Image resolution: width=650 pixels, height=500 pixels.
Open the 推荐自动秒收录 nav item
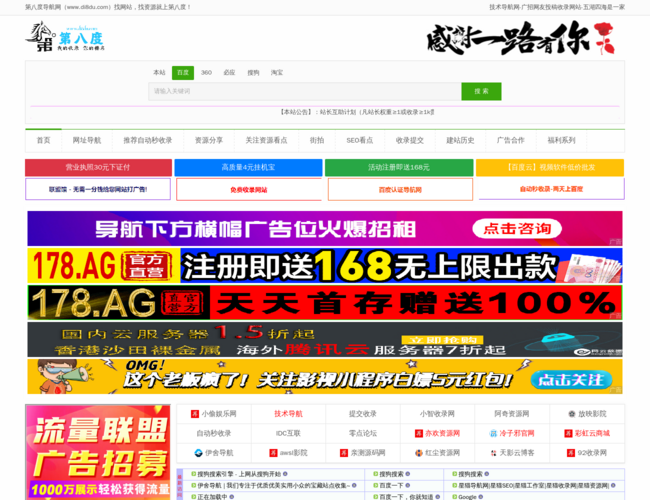click(x=148, y=141)
